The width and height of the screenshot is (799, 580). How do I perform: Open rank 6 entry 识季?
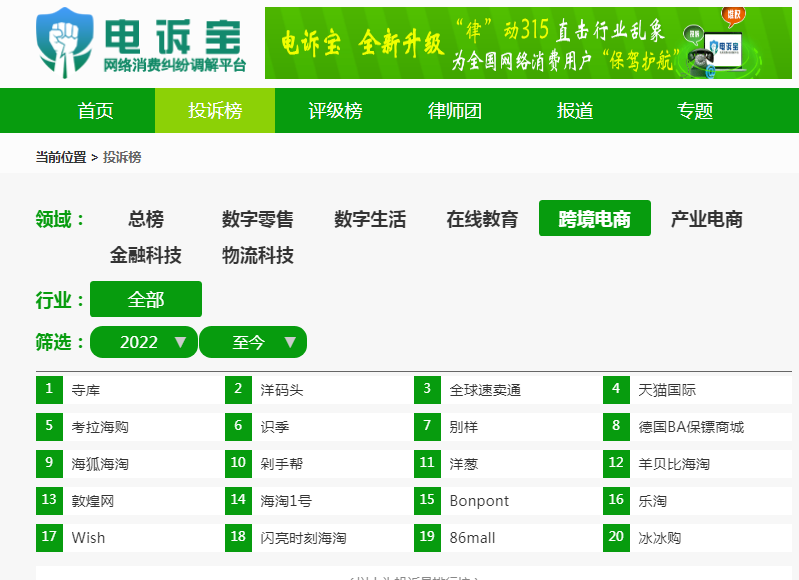(275, 427)
